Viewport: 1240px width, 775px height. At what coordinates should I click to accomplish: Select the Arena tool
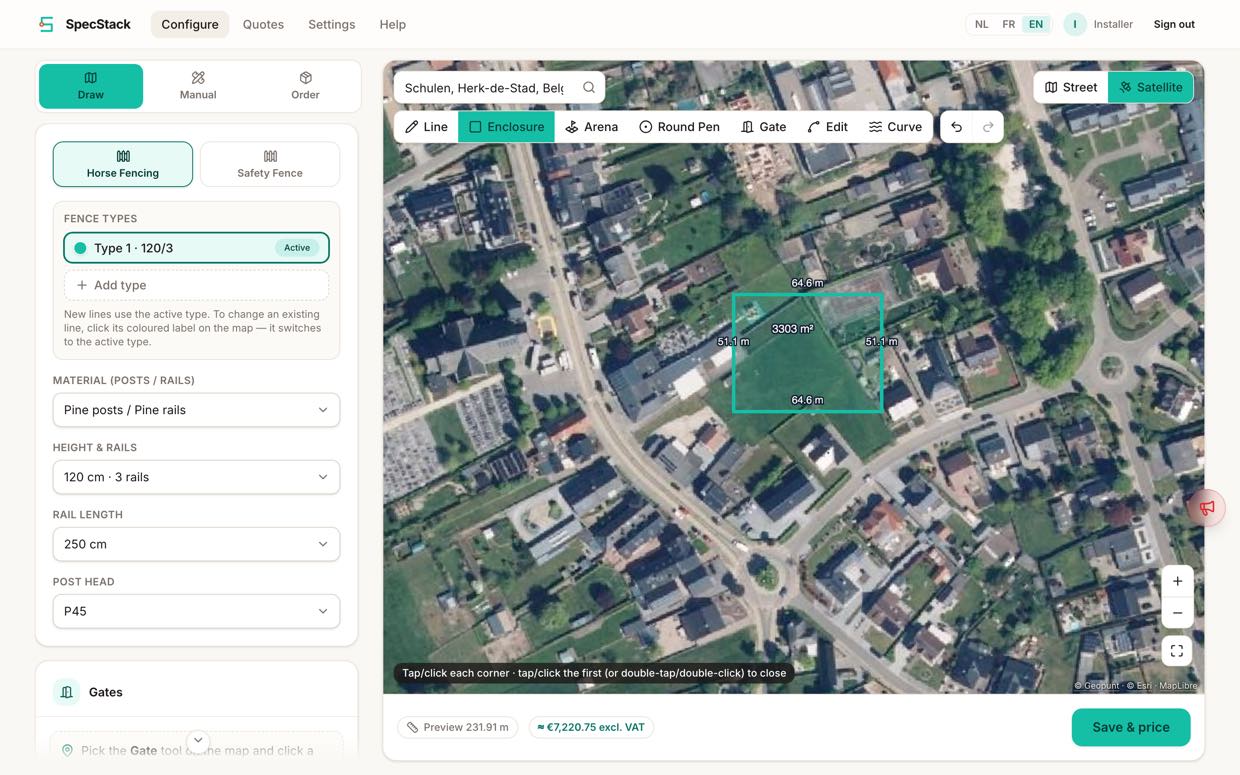tap(591, 127)
